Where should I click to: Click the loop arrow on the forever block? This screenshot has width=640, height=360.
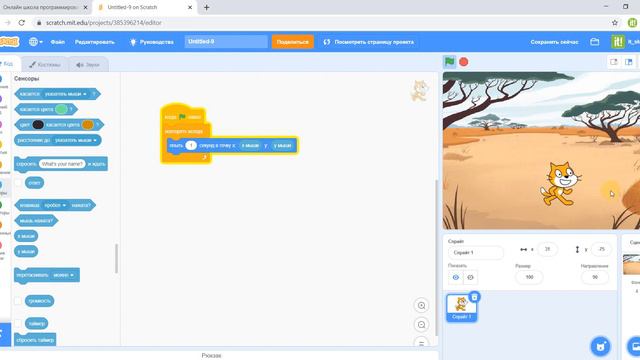[204, 157]
